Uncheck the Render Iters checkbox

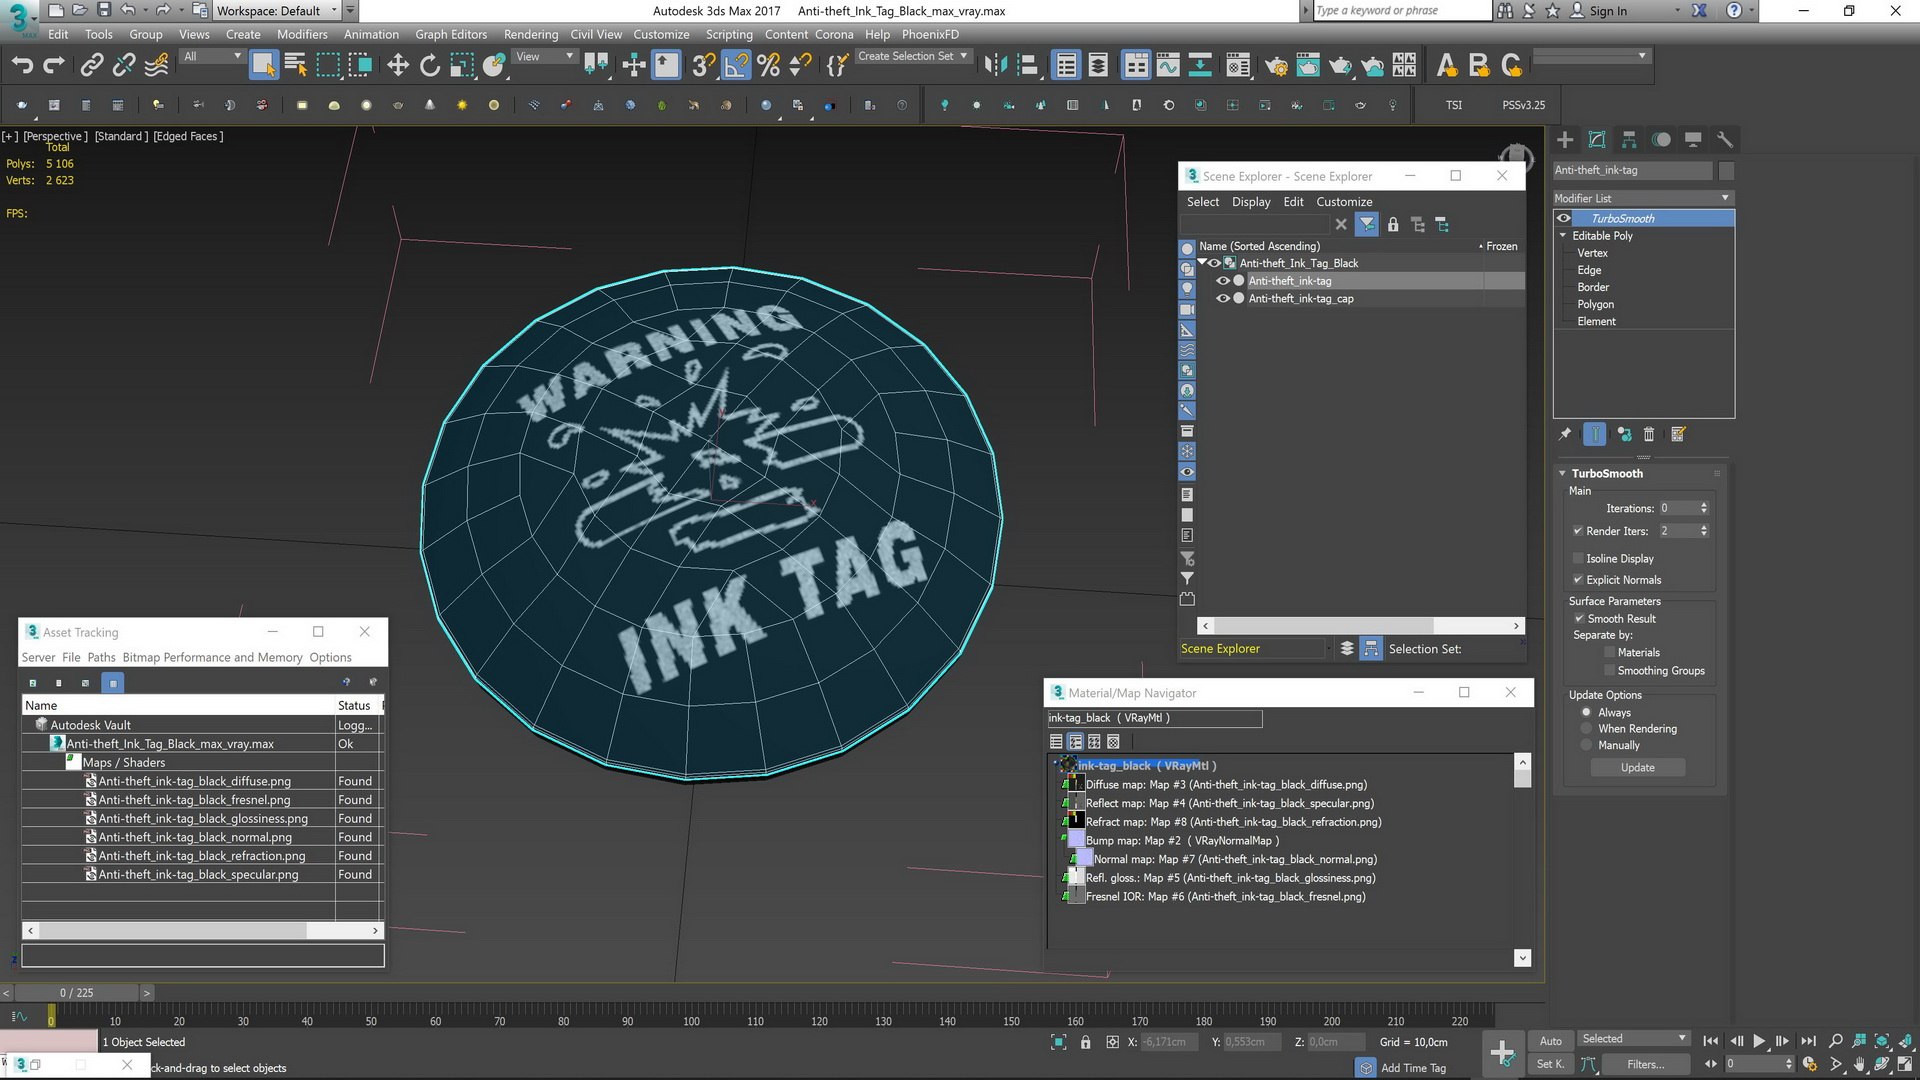[x=1577, y=531]
